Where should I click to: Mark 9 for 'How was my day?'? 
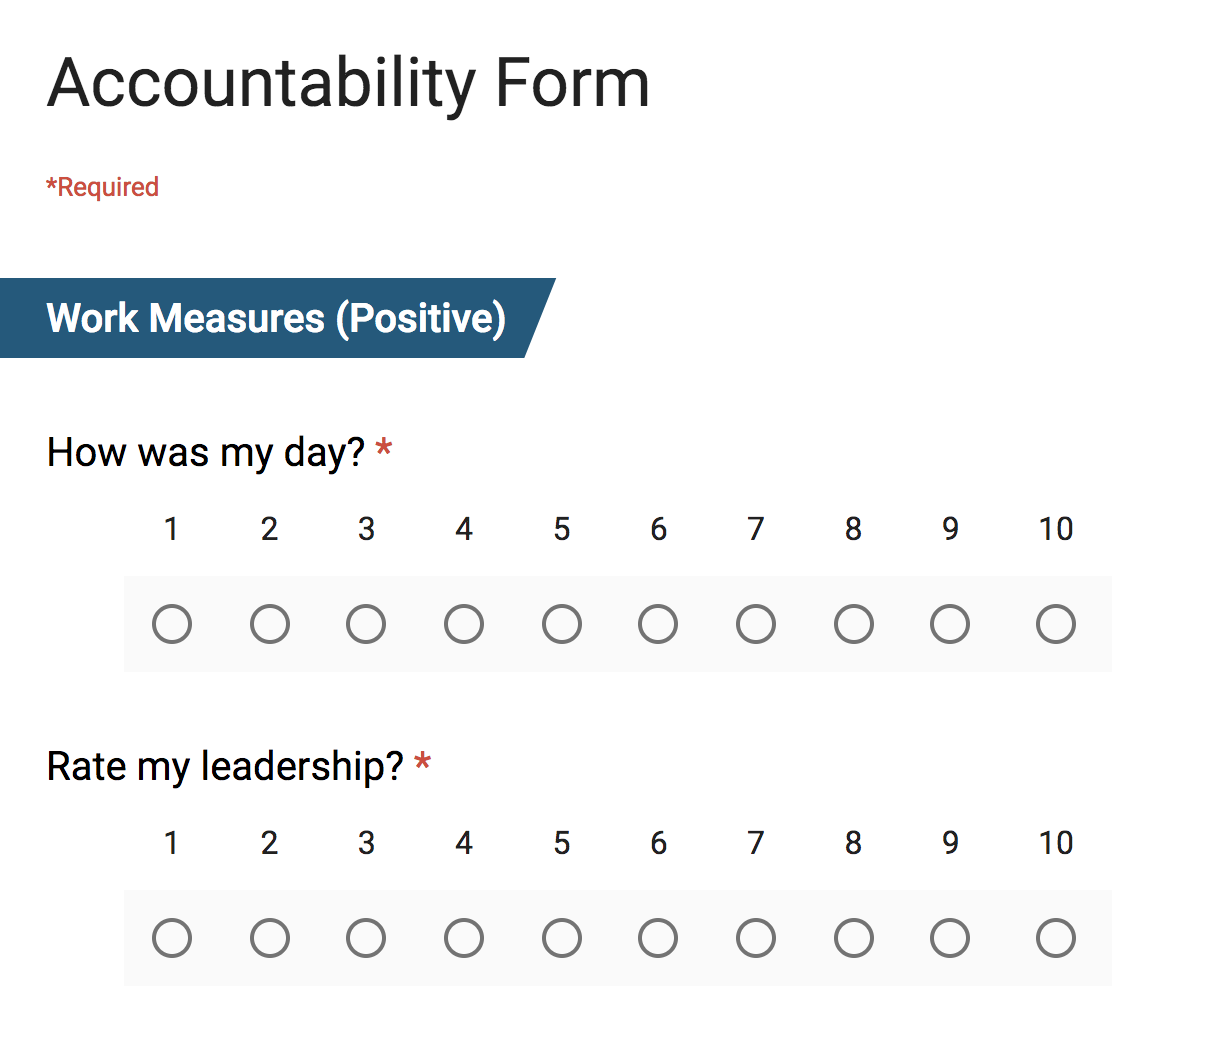pyautogui.click(x=950, y=624)
